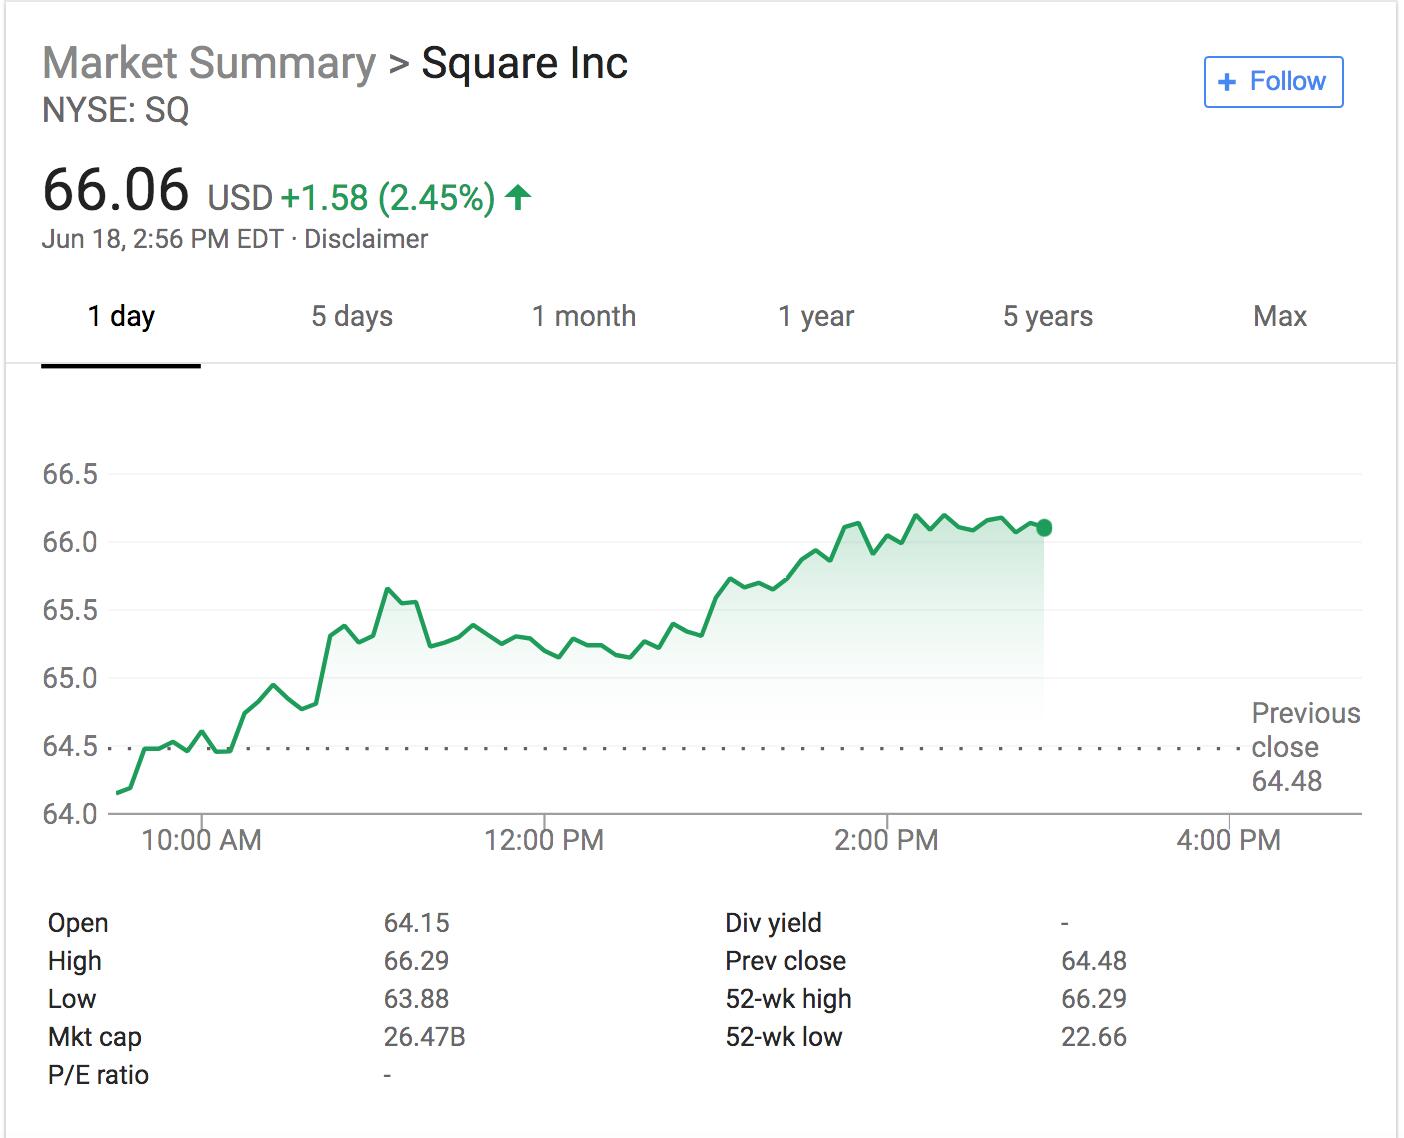Switch to the 1 month tab
Image resolution: width=1404 pixels, height=1138 pixels.
(x=584, y=316)
